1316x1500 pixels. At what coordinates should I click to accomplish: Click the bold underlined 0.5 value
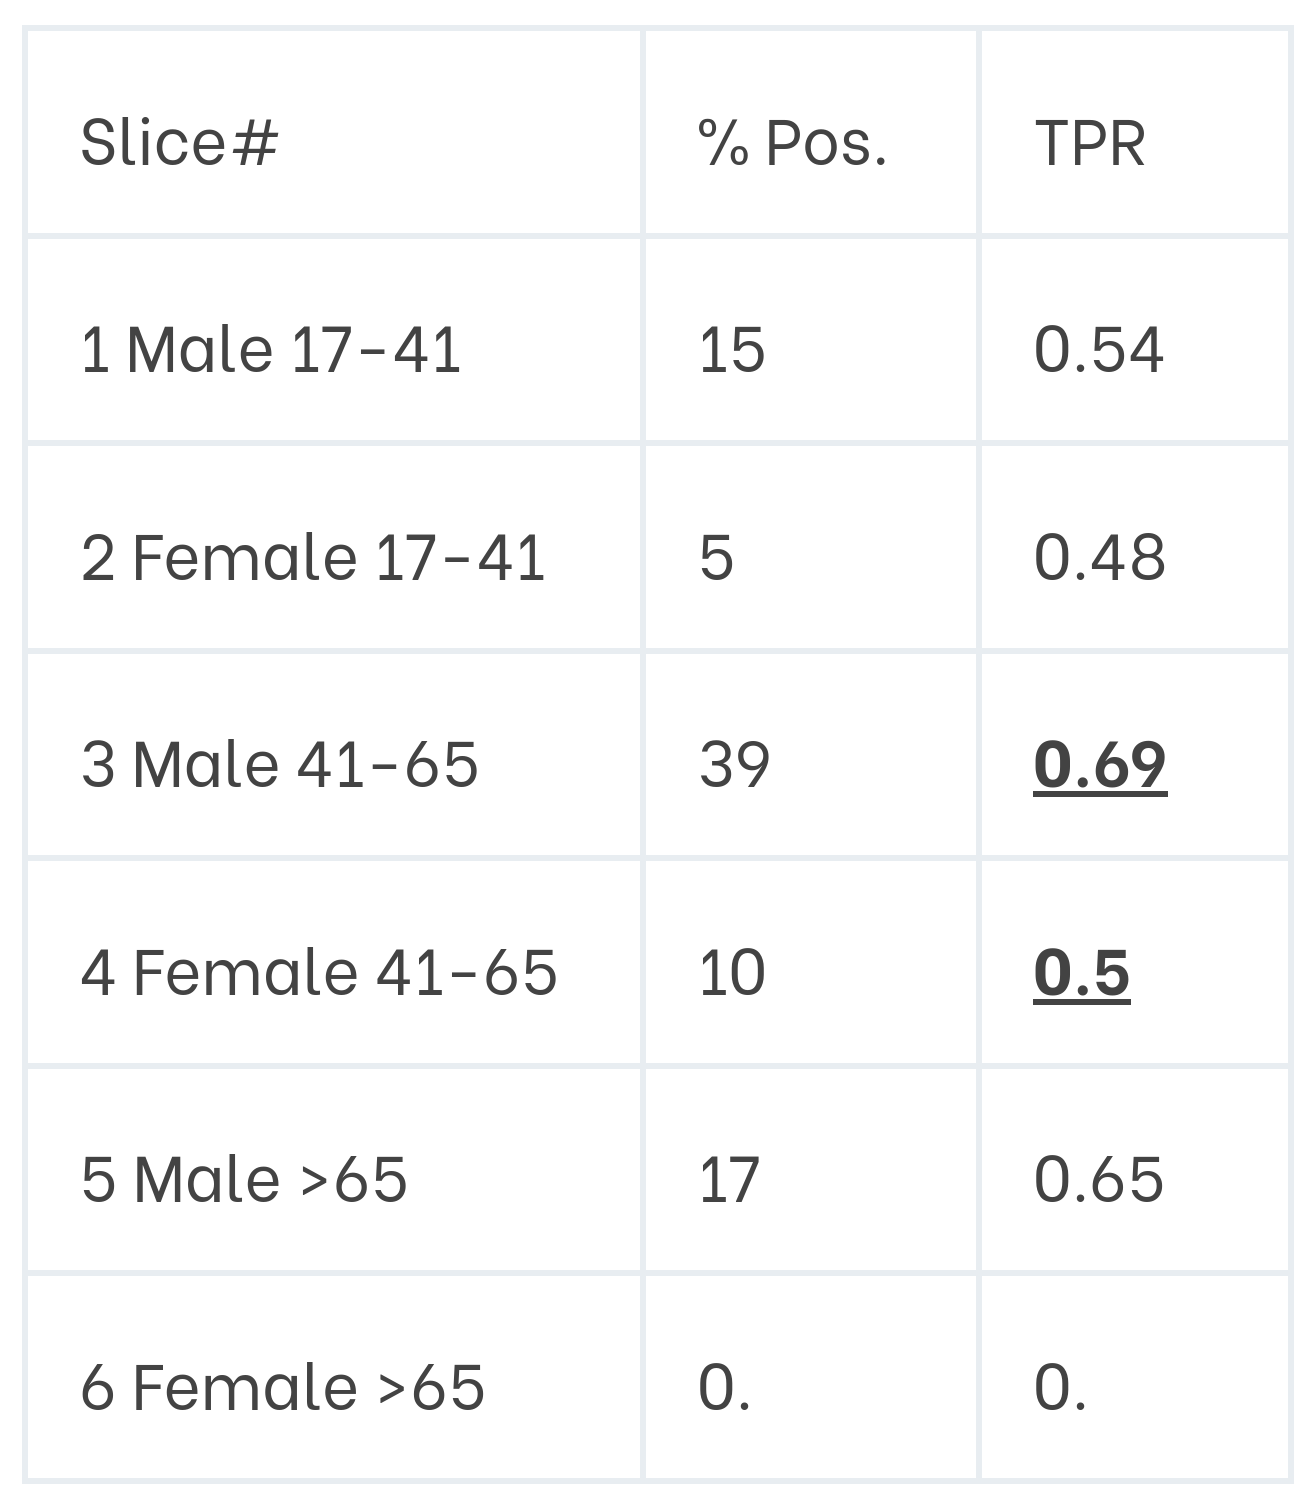point(1081,972)
